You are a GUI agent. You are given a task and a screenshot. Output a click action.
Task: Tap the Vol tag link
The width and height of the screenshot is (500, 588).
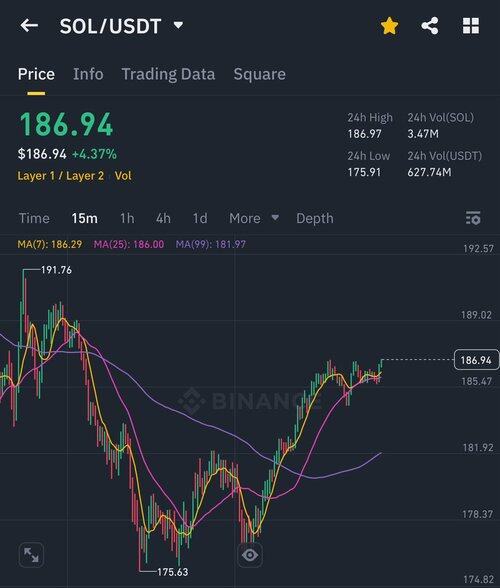[x=123, y=176]
